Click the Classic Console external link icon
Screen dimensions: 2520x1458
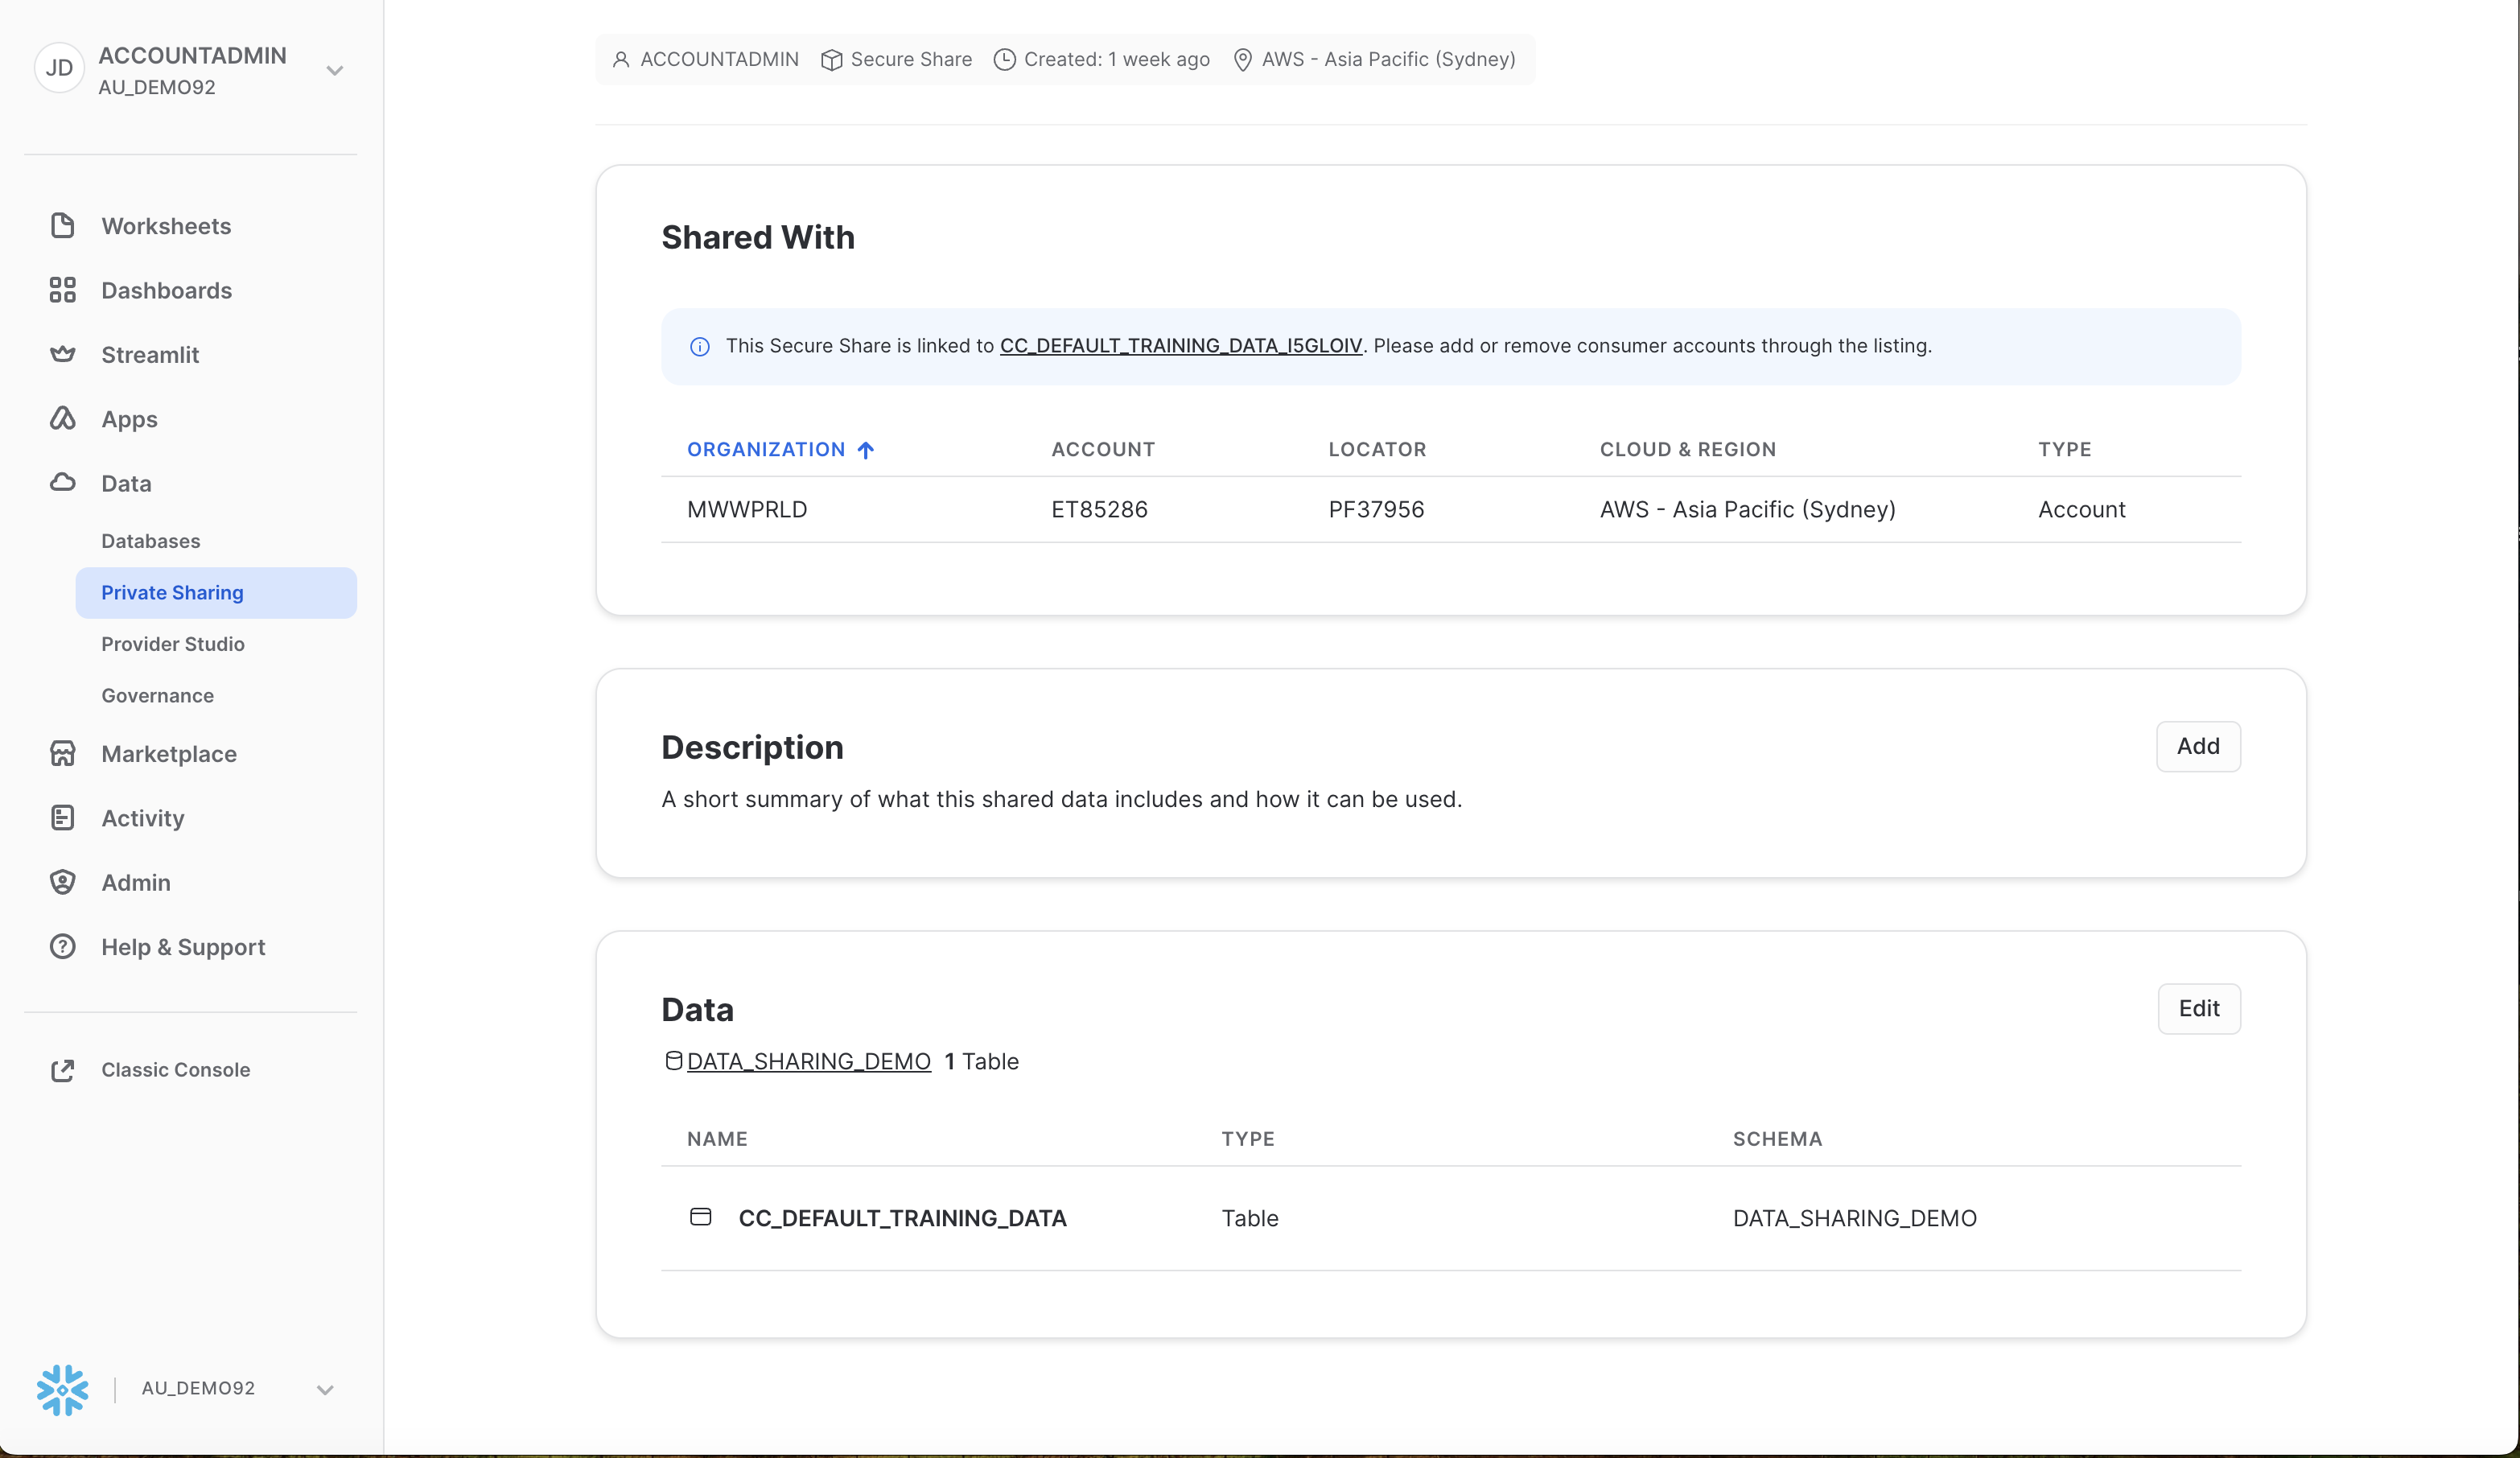(62, 1070)
